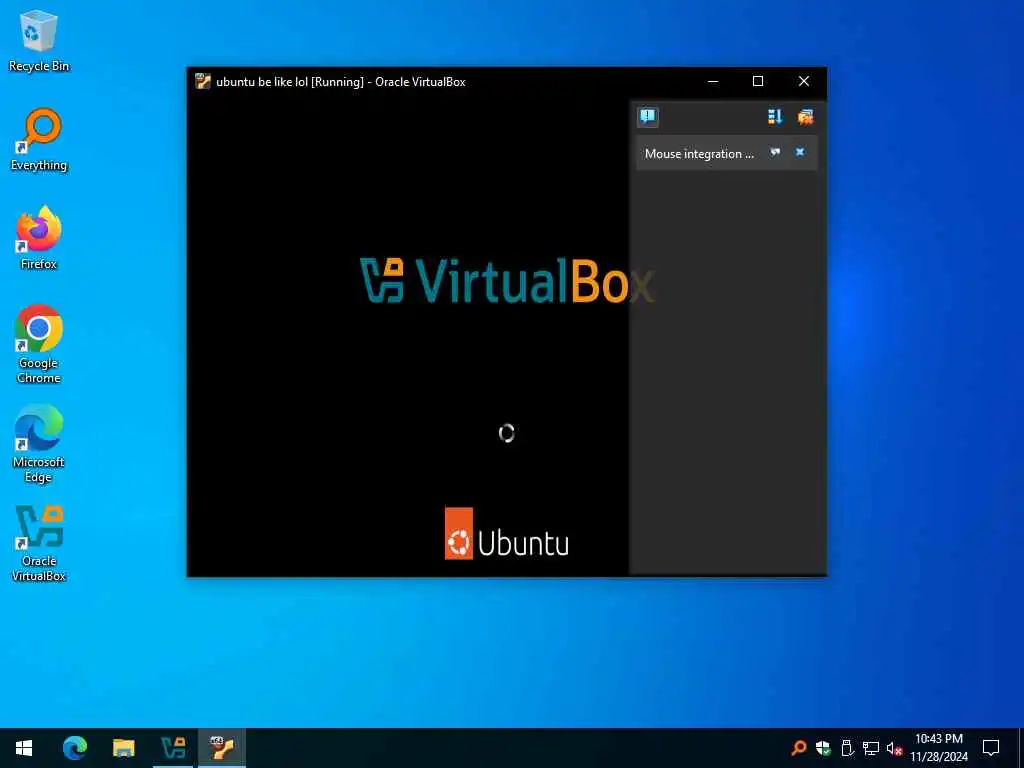The height and width of the screenshot is (768, 1024).
Task: Select the Microsoft Edge desktop shortcut
Action: [x=39, y=443]
